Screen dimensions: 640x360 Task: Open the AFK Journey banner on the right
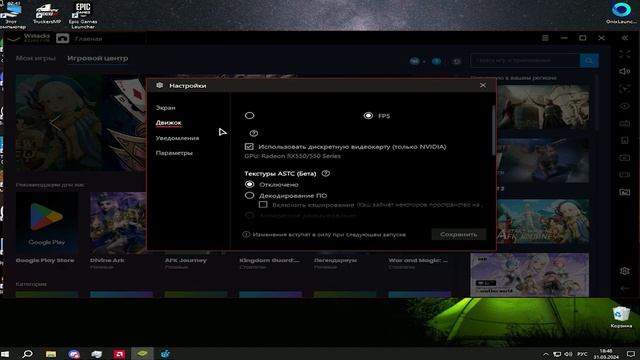click(x=543, y=221)
